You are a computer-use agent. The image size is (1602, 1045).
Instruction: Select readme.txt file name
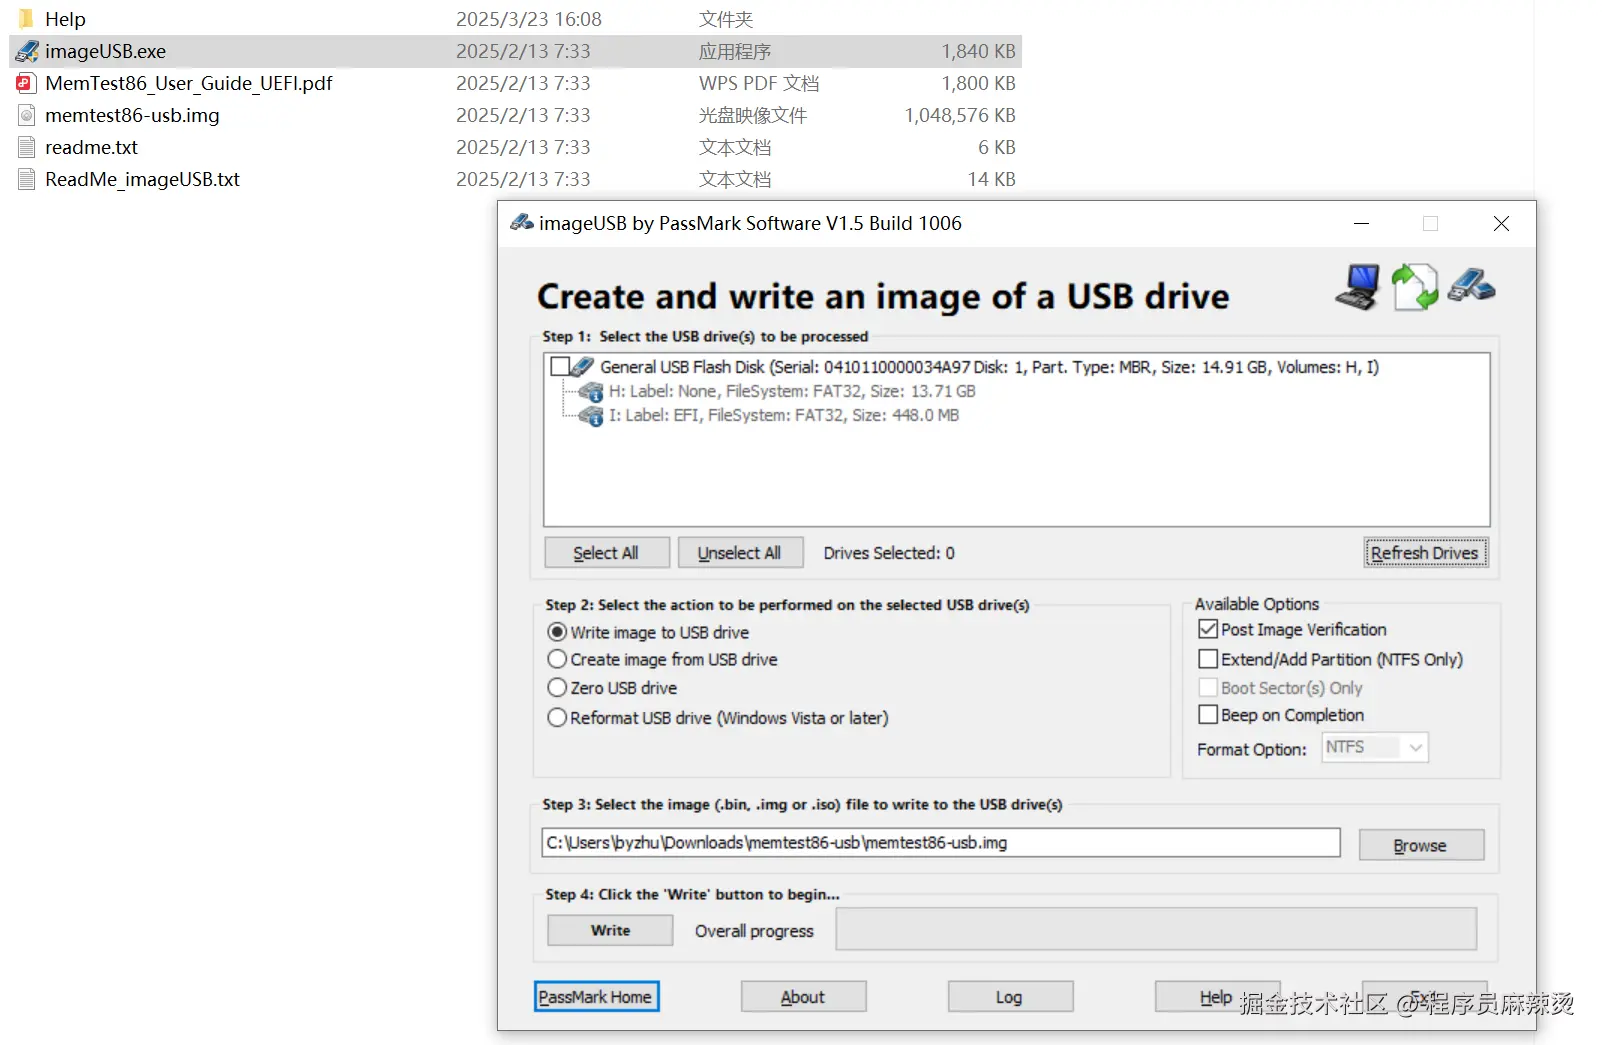coord(91,147)
